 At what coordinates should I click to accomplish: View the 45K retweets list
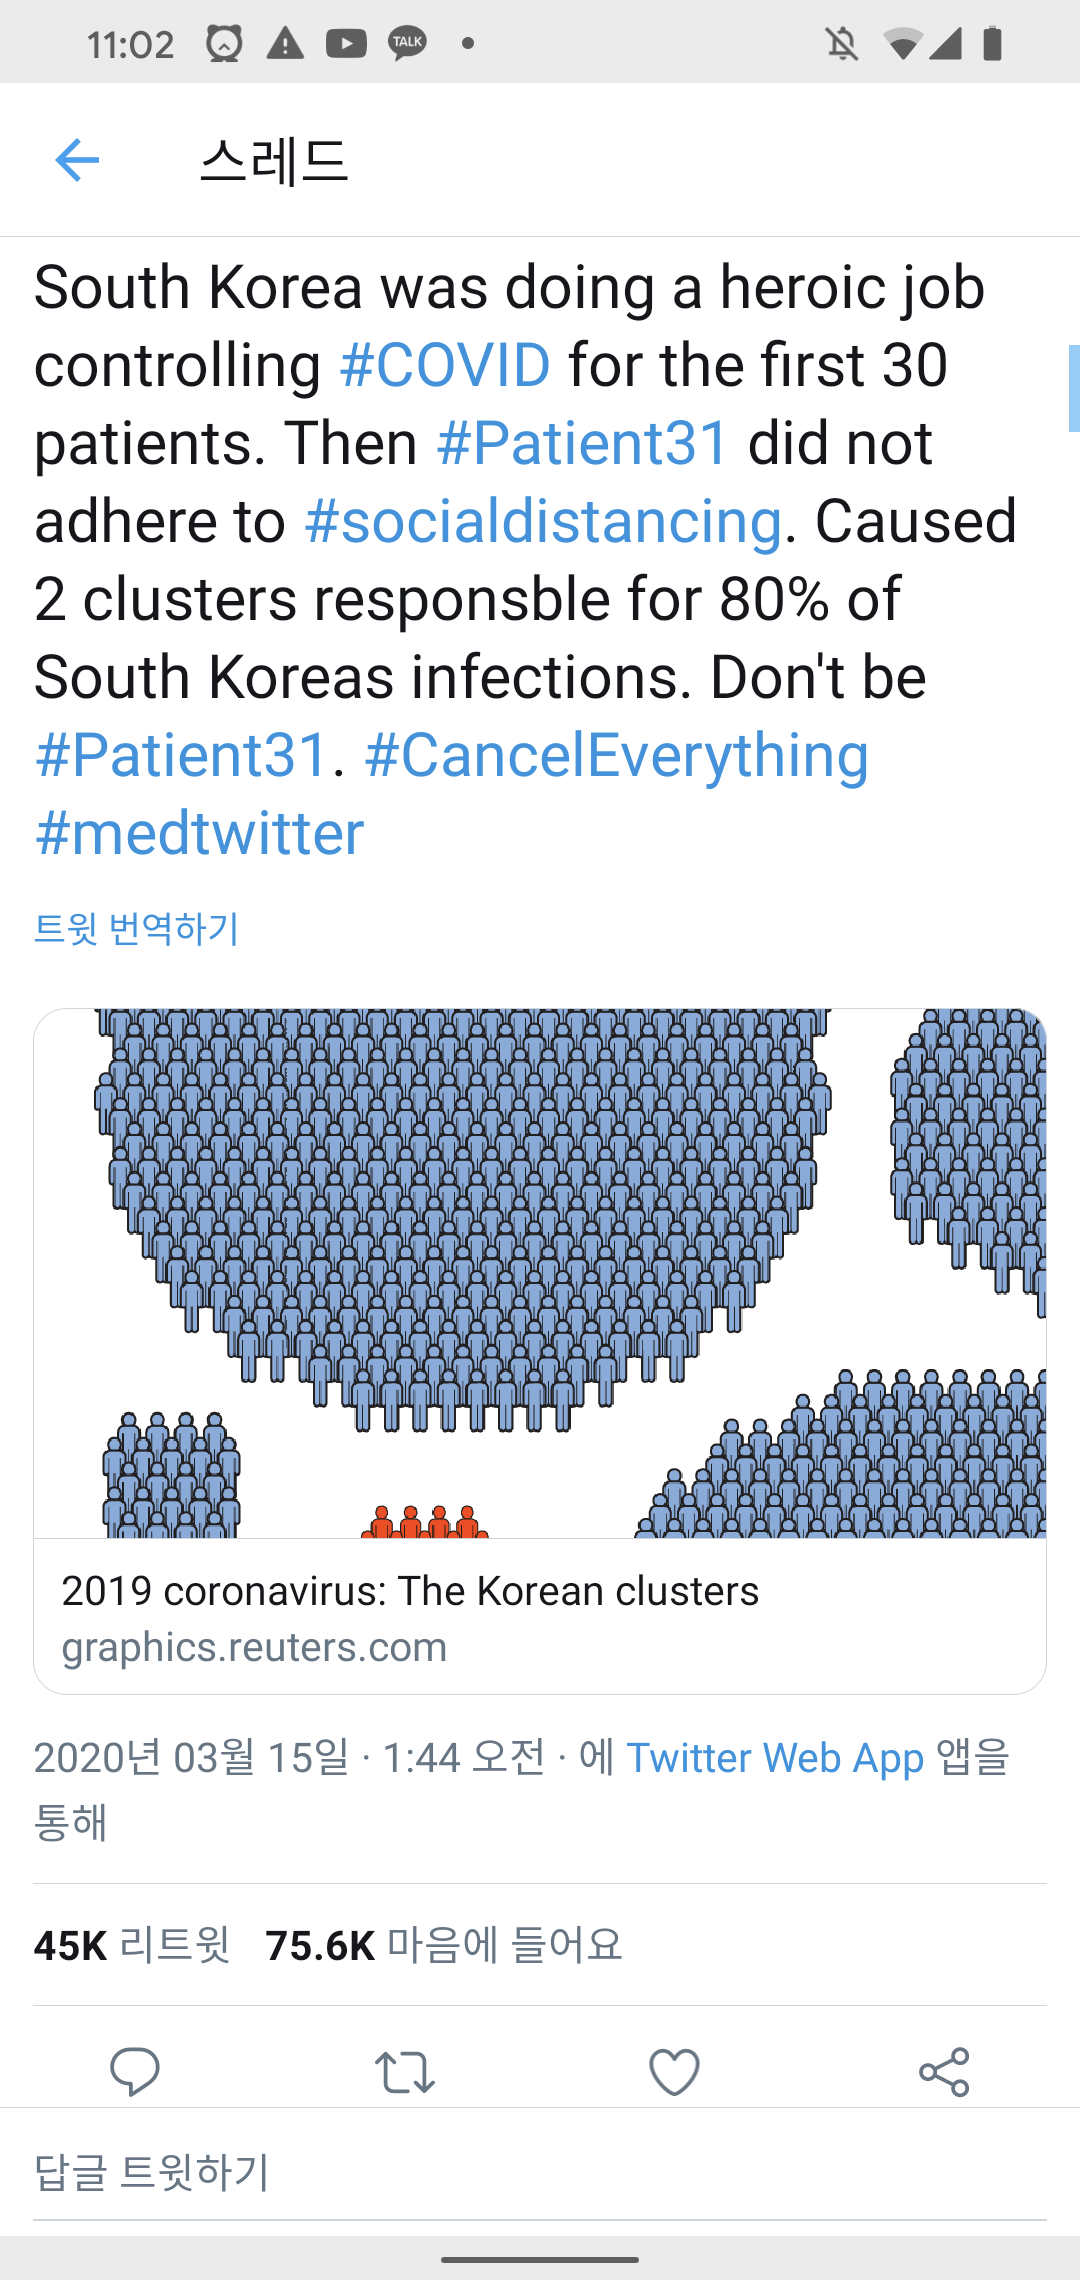point(132,1945)
